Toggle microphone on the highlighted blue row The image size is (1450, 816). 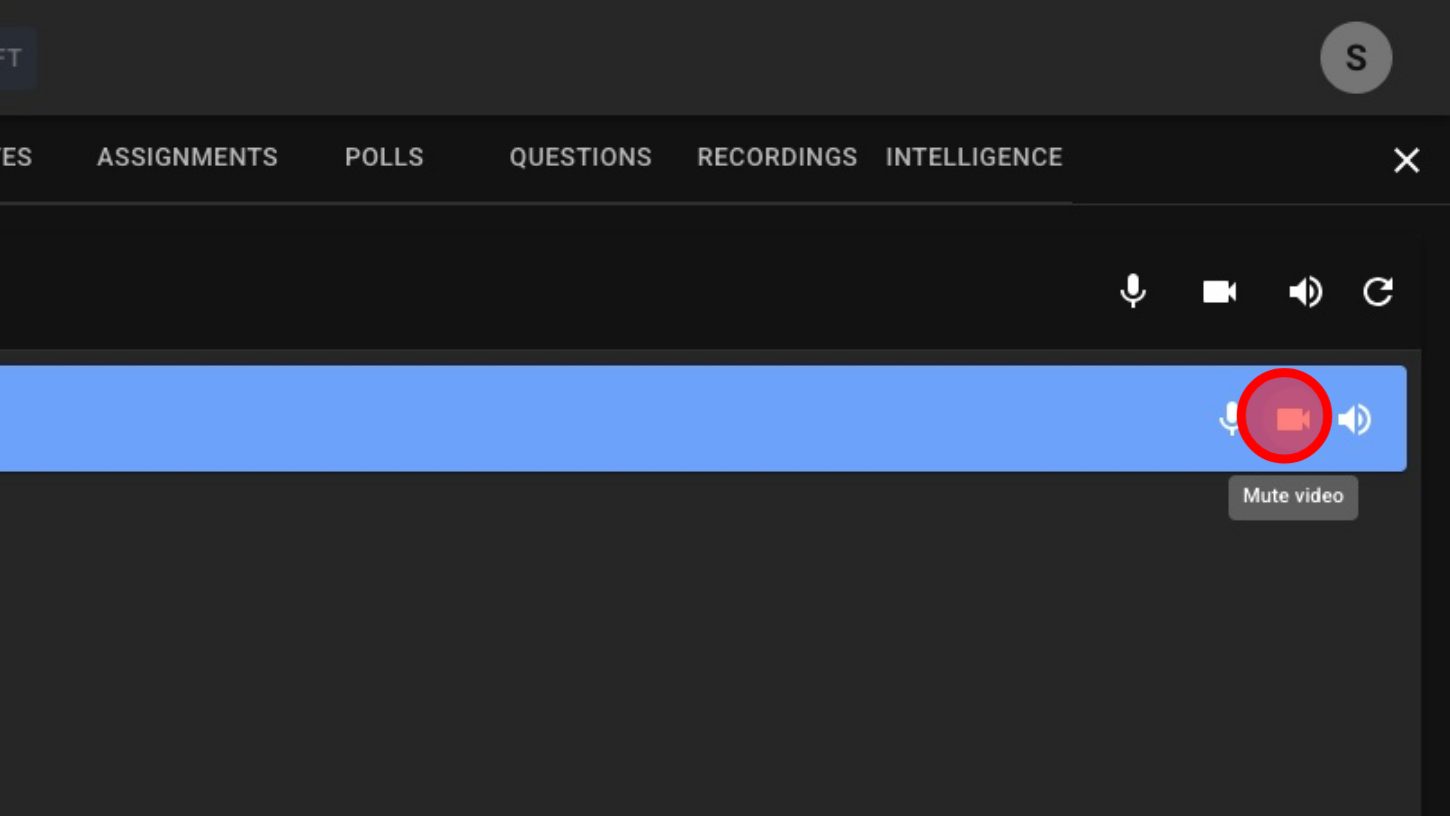[x=1229, y=419]
